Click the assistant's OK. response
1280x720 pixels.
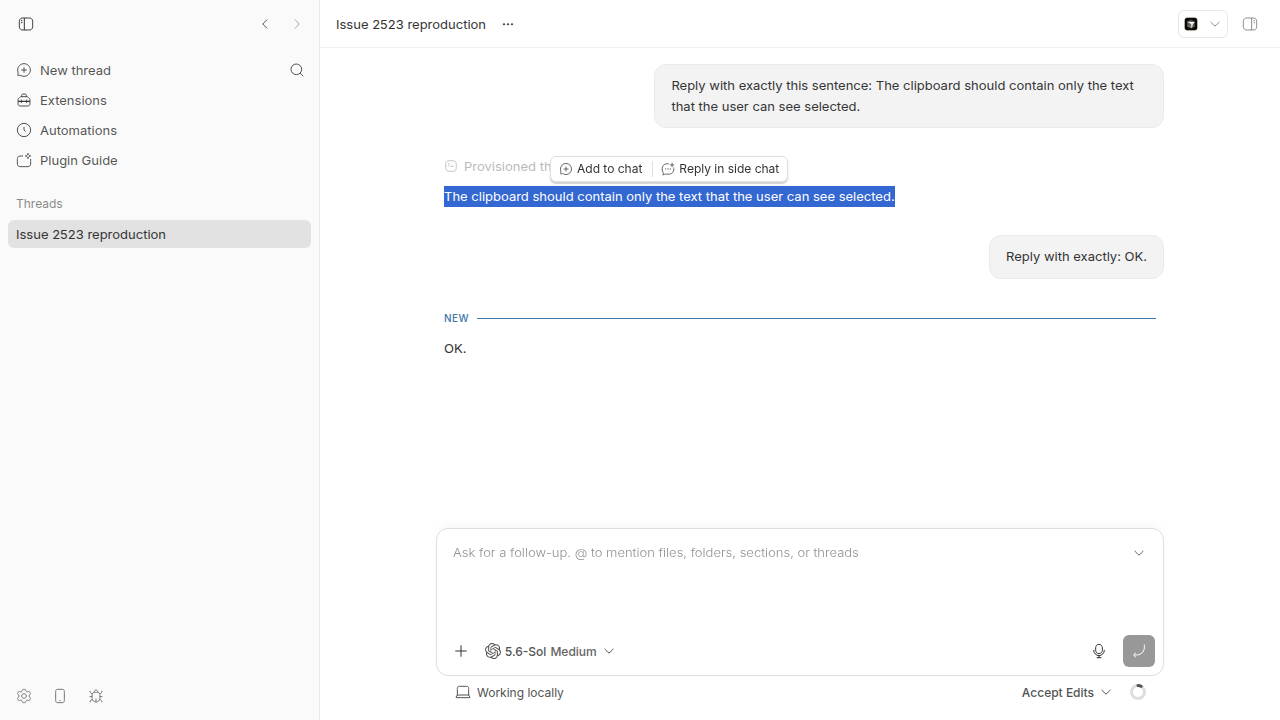coord(455,348)
